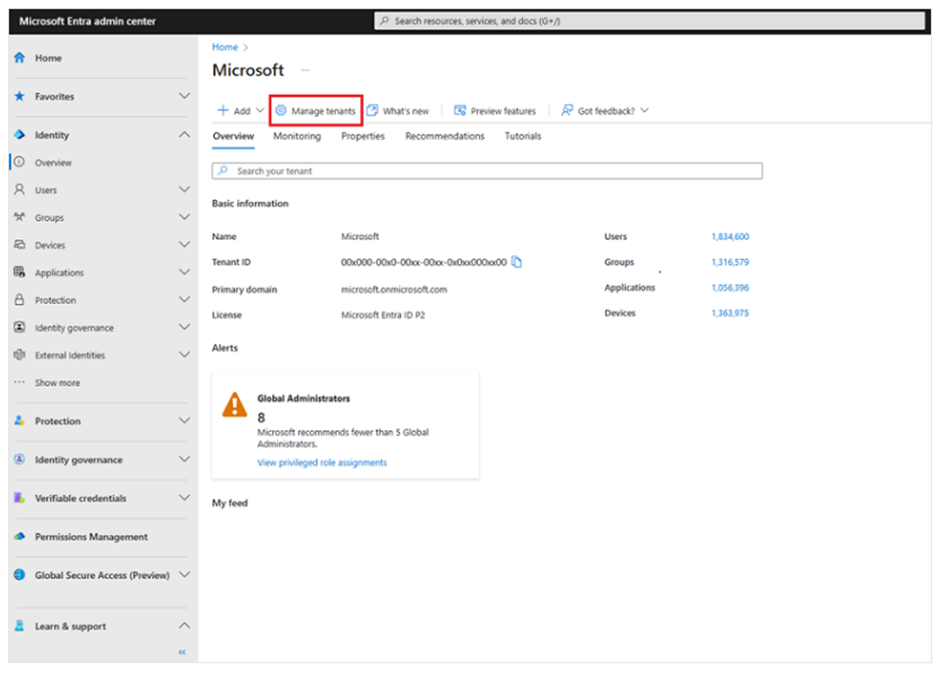Image resolution: width=940 pixels, height=680 pixels.
Task: Open the Properties tab
Action: [x=363, y=136]
